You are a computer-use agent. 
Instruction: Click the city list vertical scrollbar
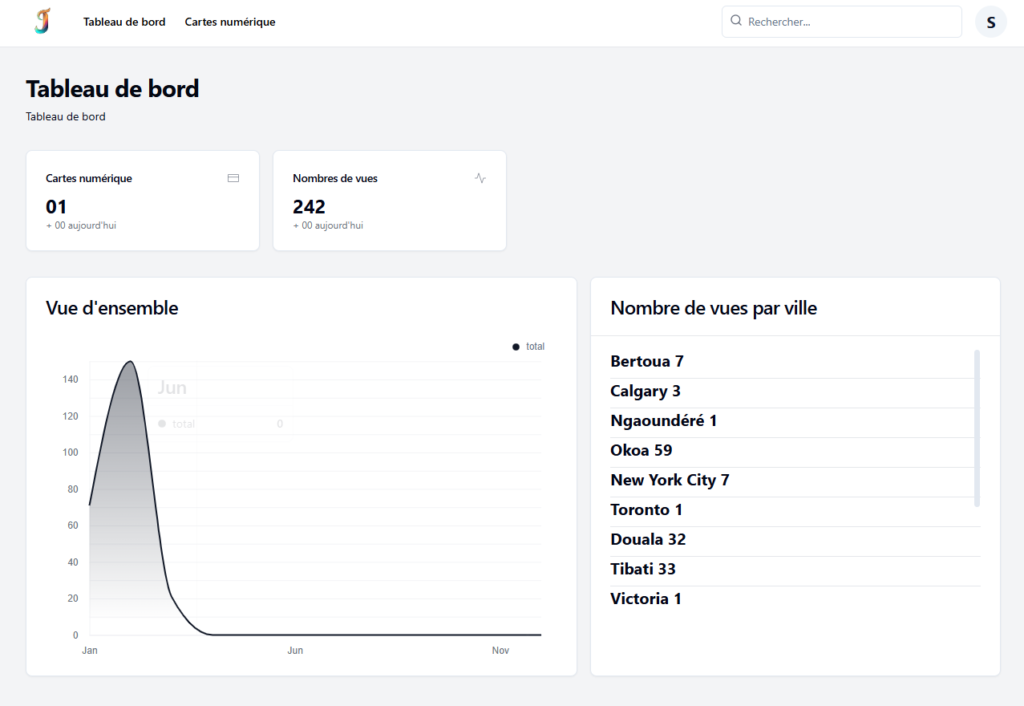click(x=977, y=427)
